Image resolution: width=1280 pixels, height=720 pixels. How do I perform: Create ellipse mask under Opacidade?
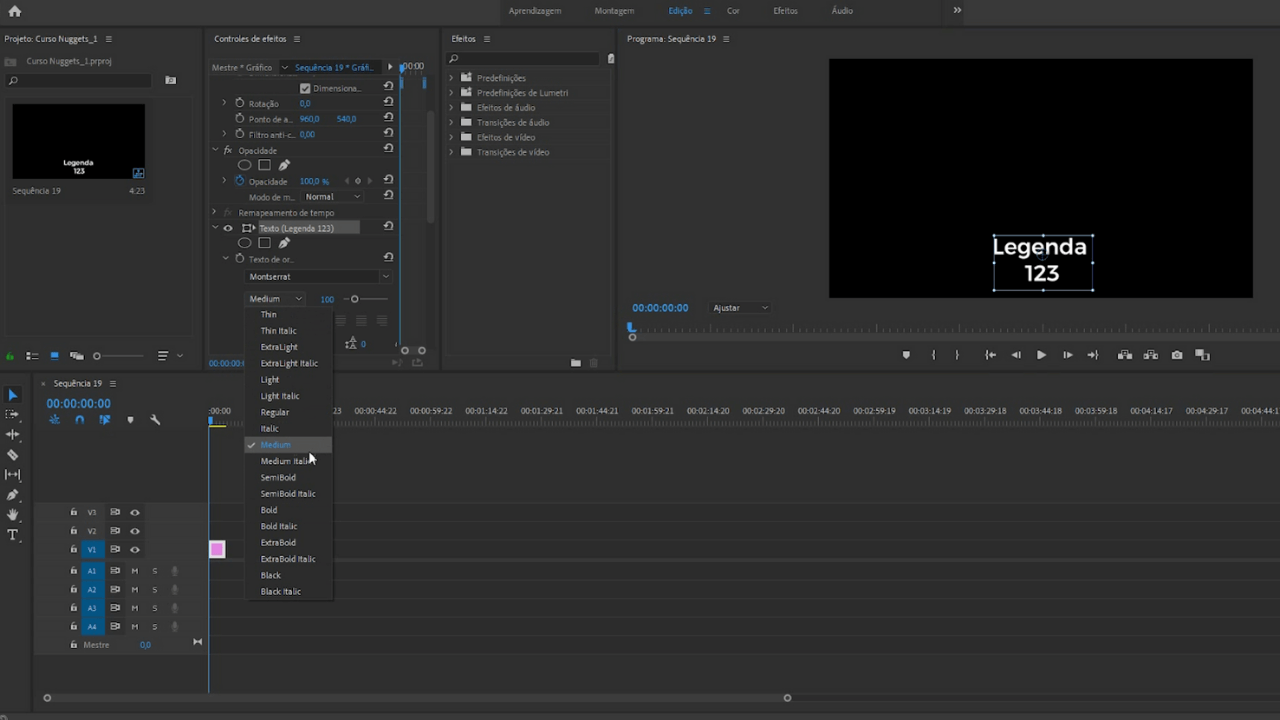pyautogui.click(x=244, y=165)
